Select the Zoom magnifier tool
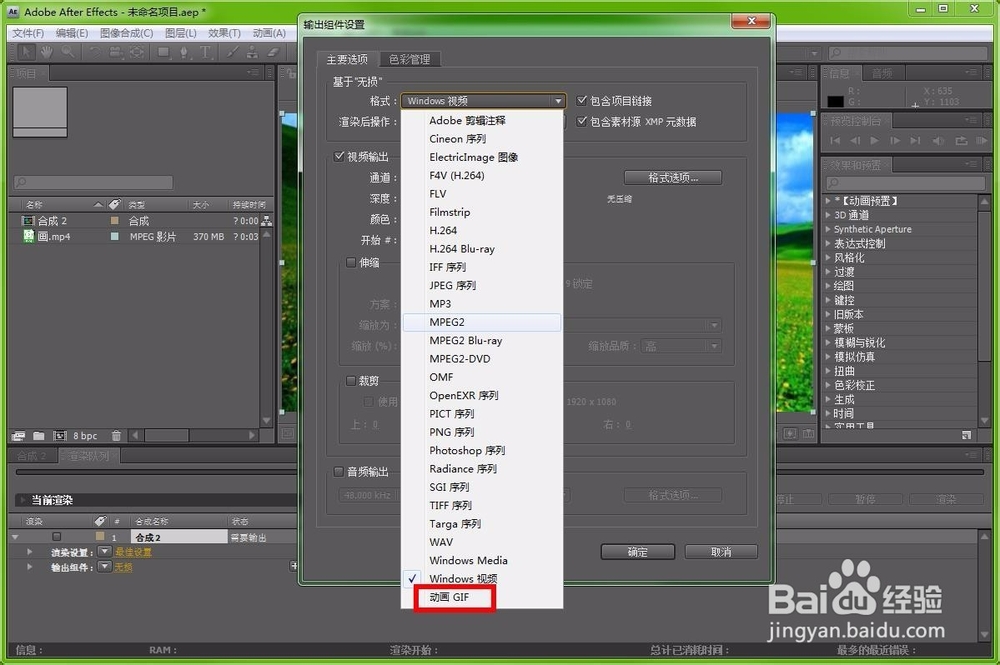The height and width of the screenshot is (665, 1000). click(68, 52)
